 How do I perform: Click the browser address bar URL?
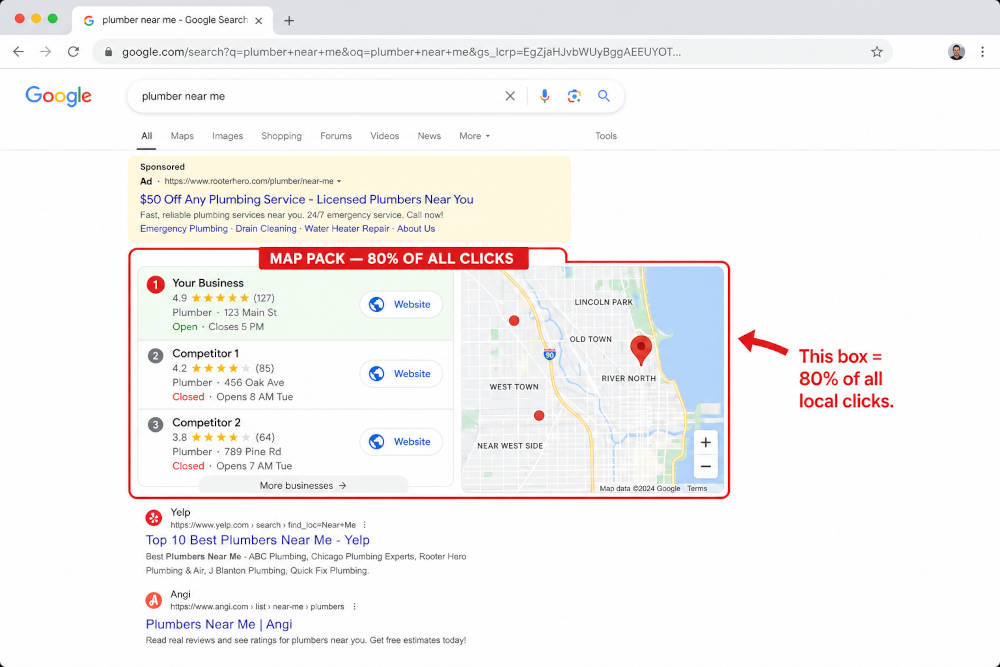[x=401, y=52]
